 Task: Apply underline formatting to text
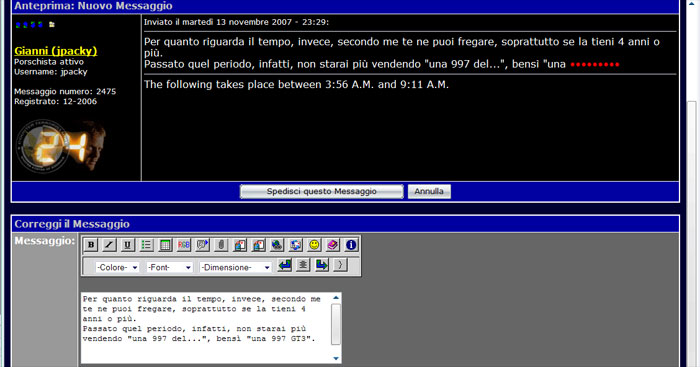click(x=128, y=245)
